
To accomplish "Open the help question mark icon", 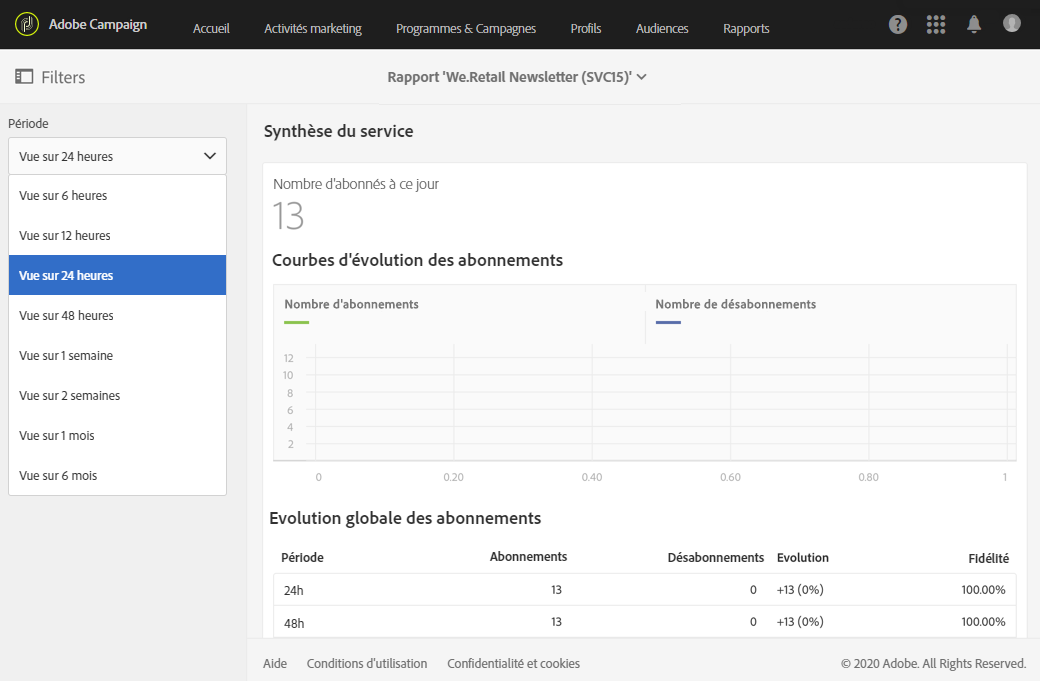I will click(x=897, y=25).
